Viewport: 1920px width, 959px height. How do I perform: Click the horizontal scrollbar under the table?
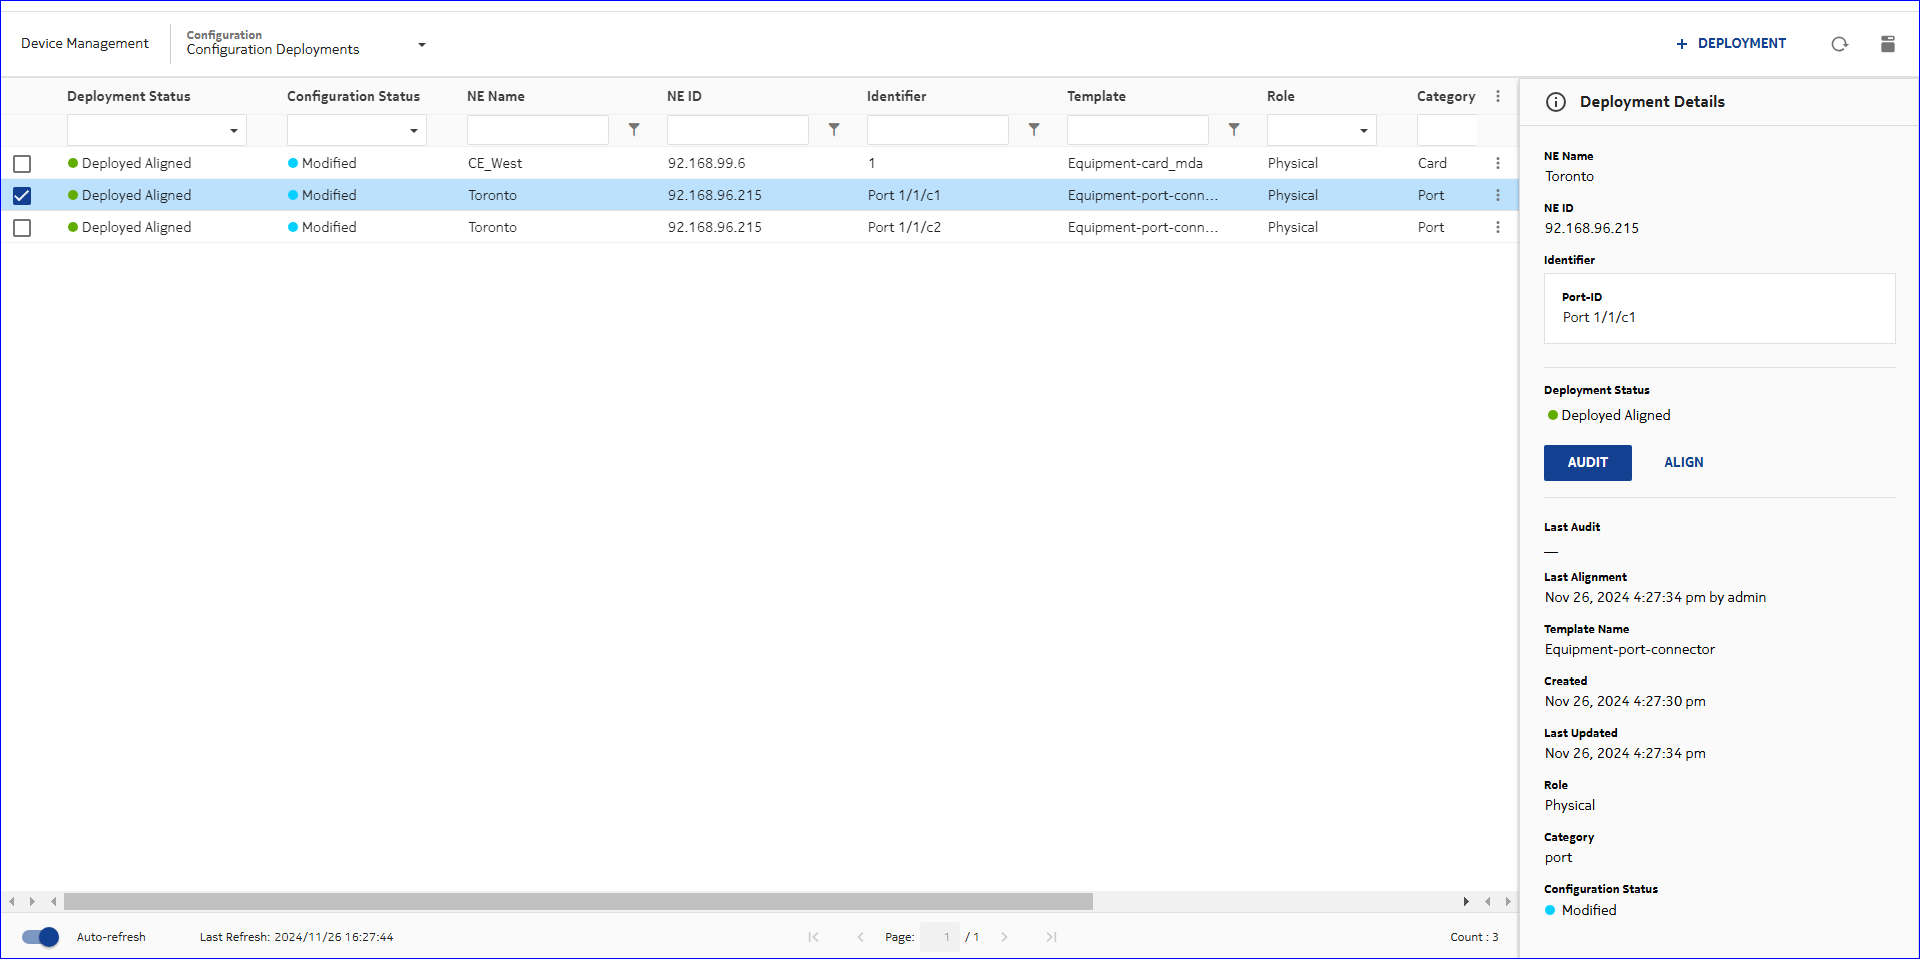578,901
